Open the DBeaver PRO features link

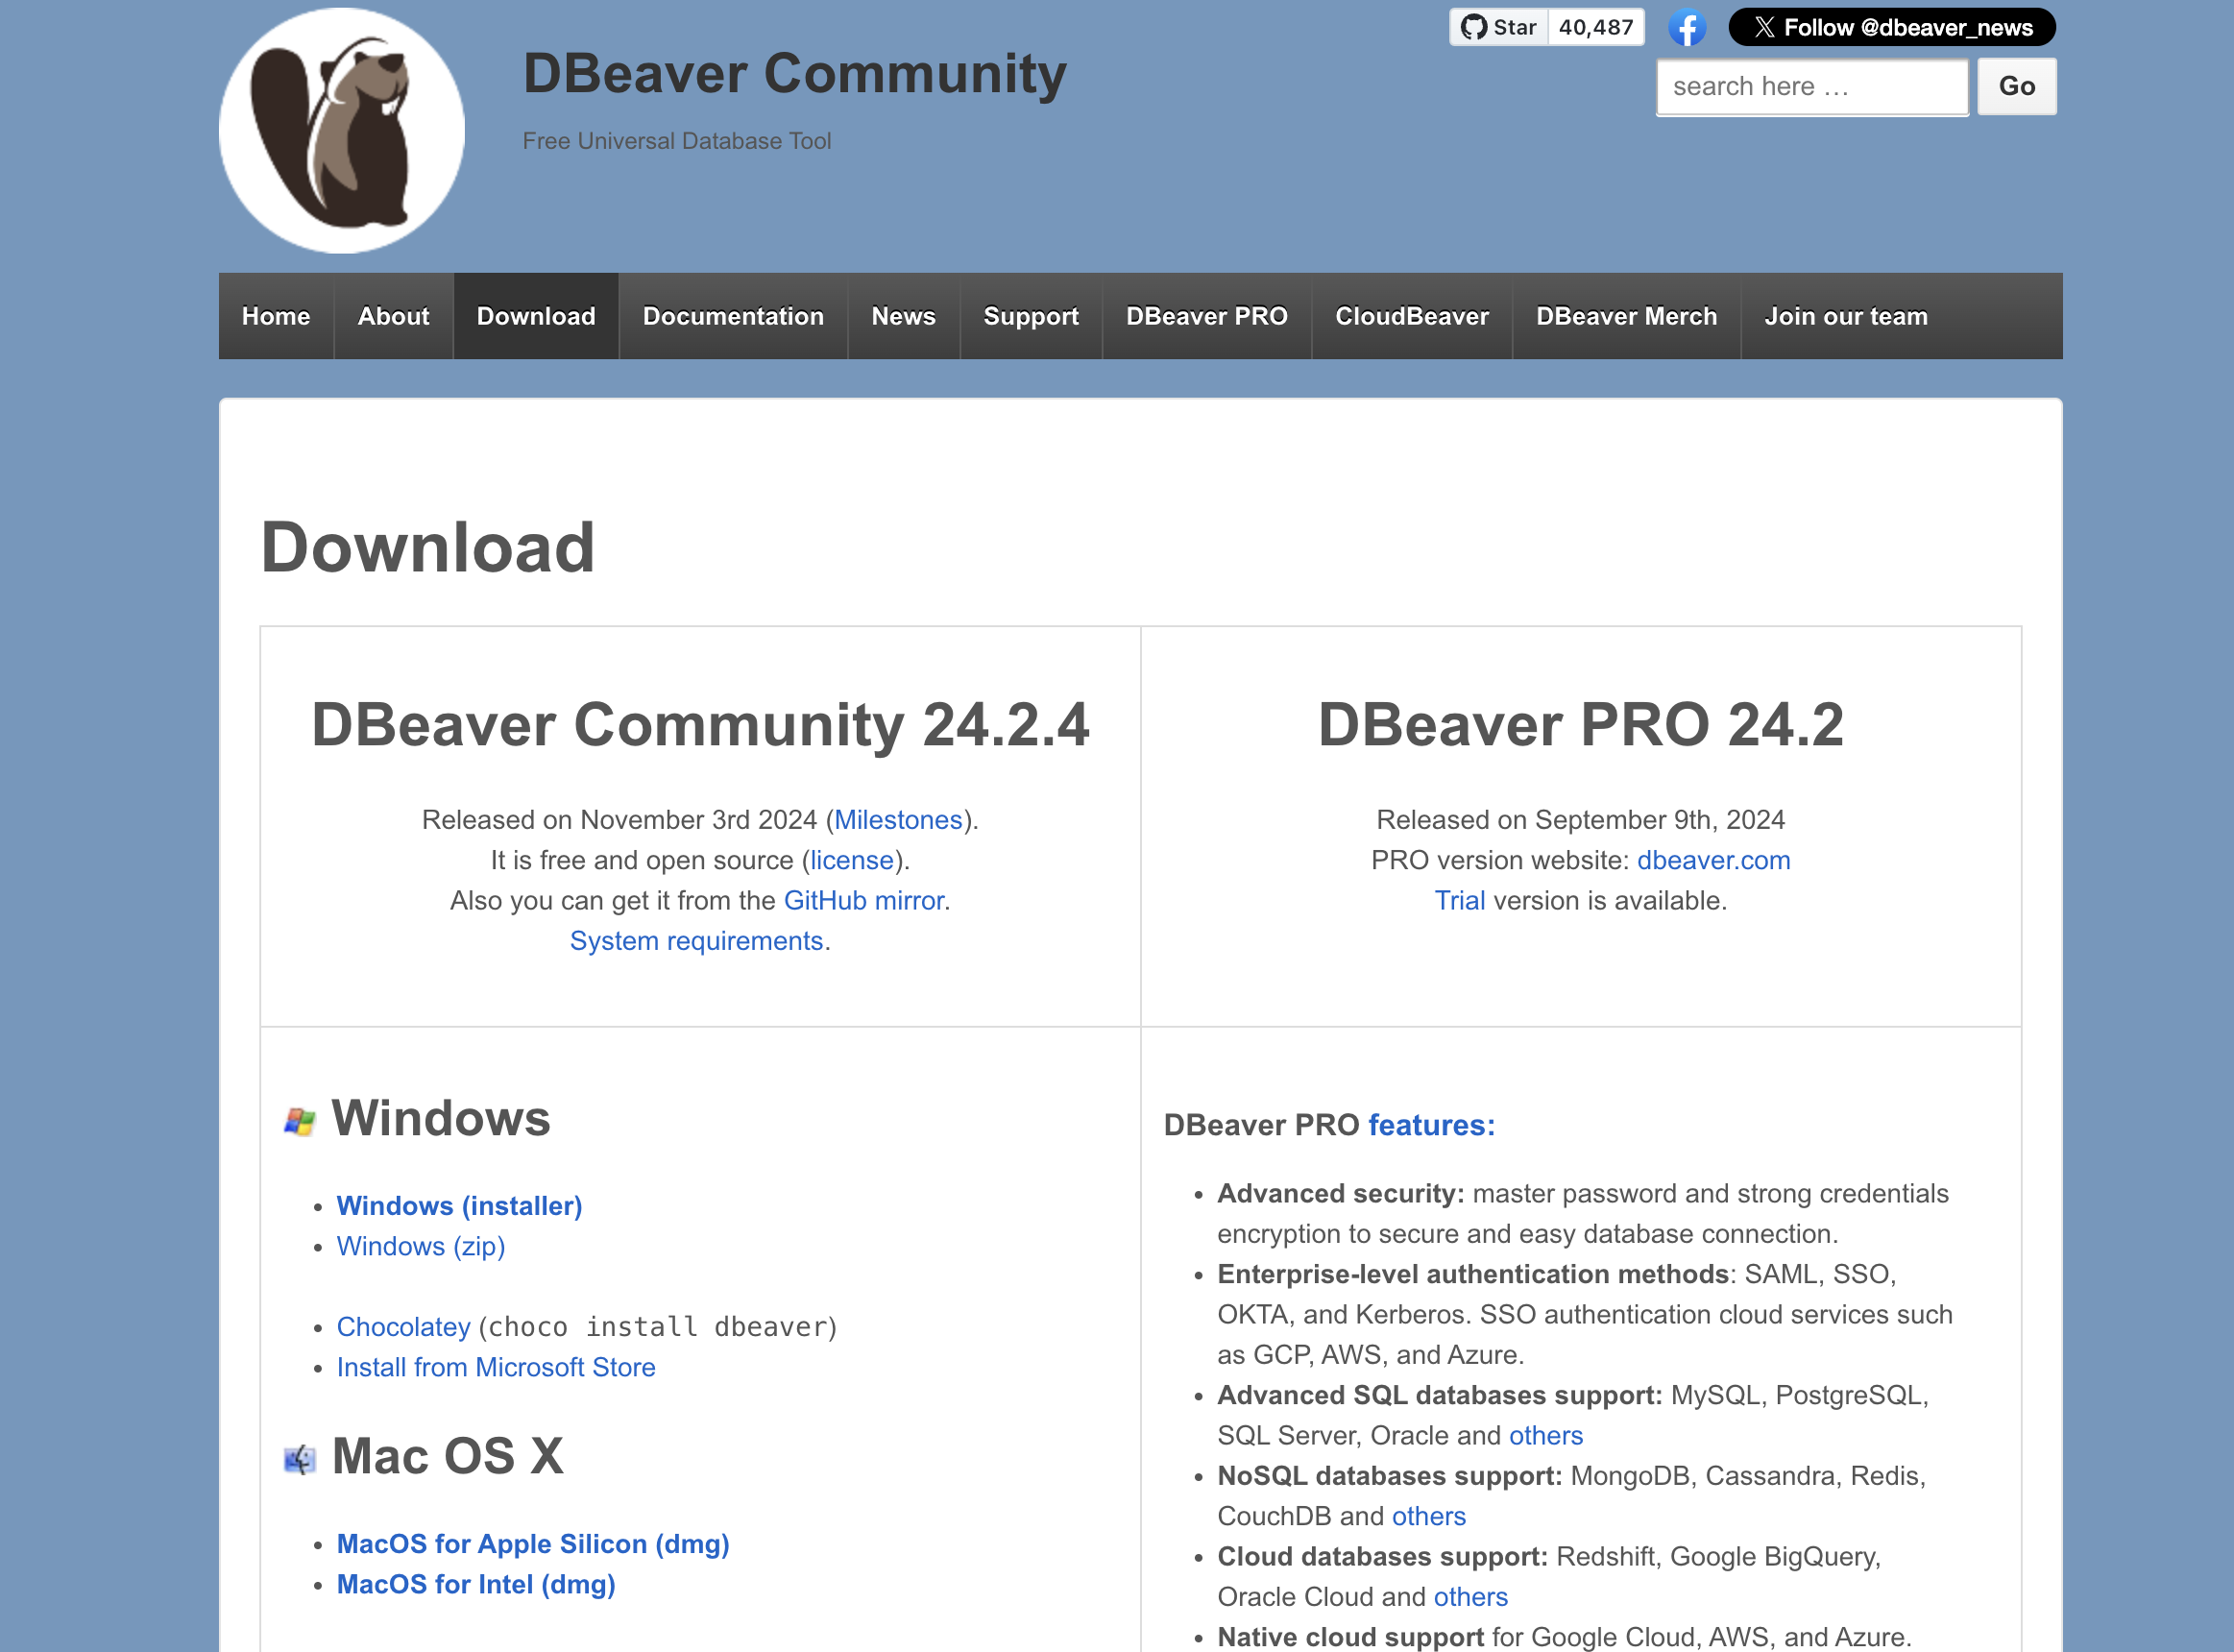(1431, 1125)
